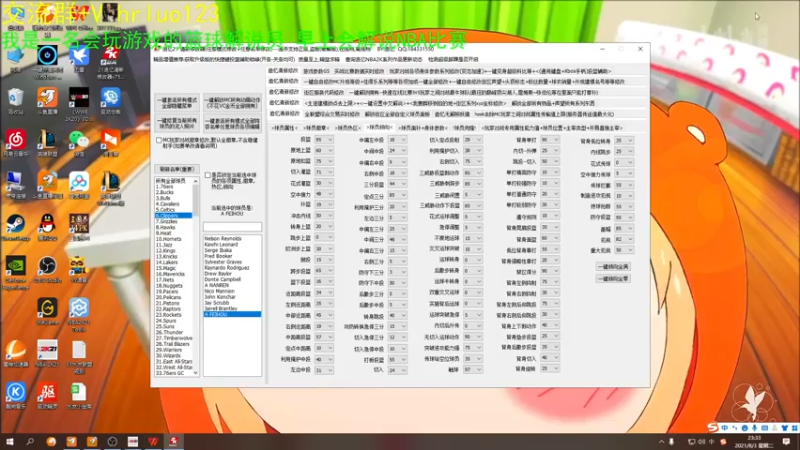Click the 一键倾向全满 button
This screenshot has height=450, width=800.
click(613, 266)
